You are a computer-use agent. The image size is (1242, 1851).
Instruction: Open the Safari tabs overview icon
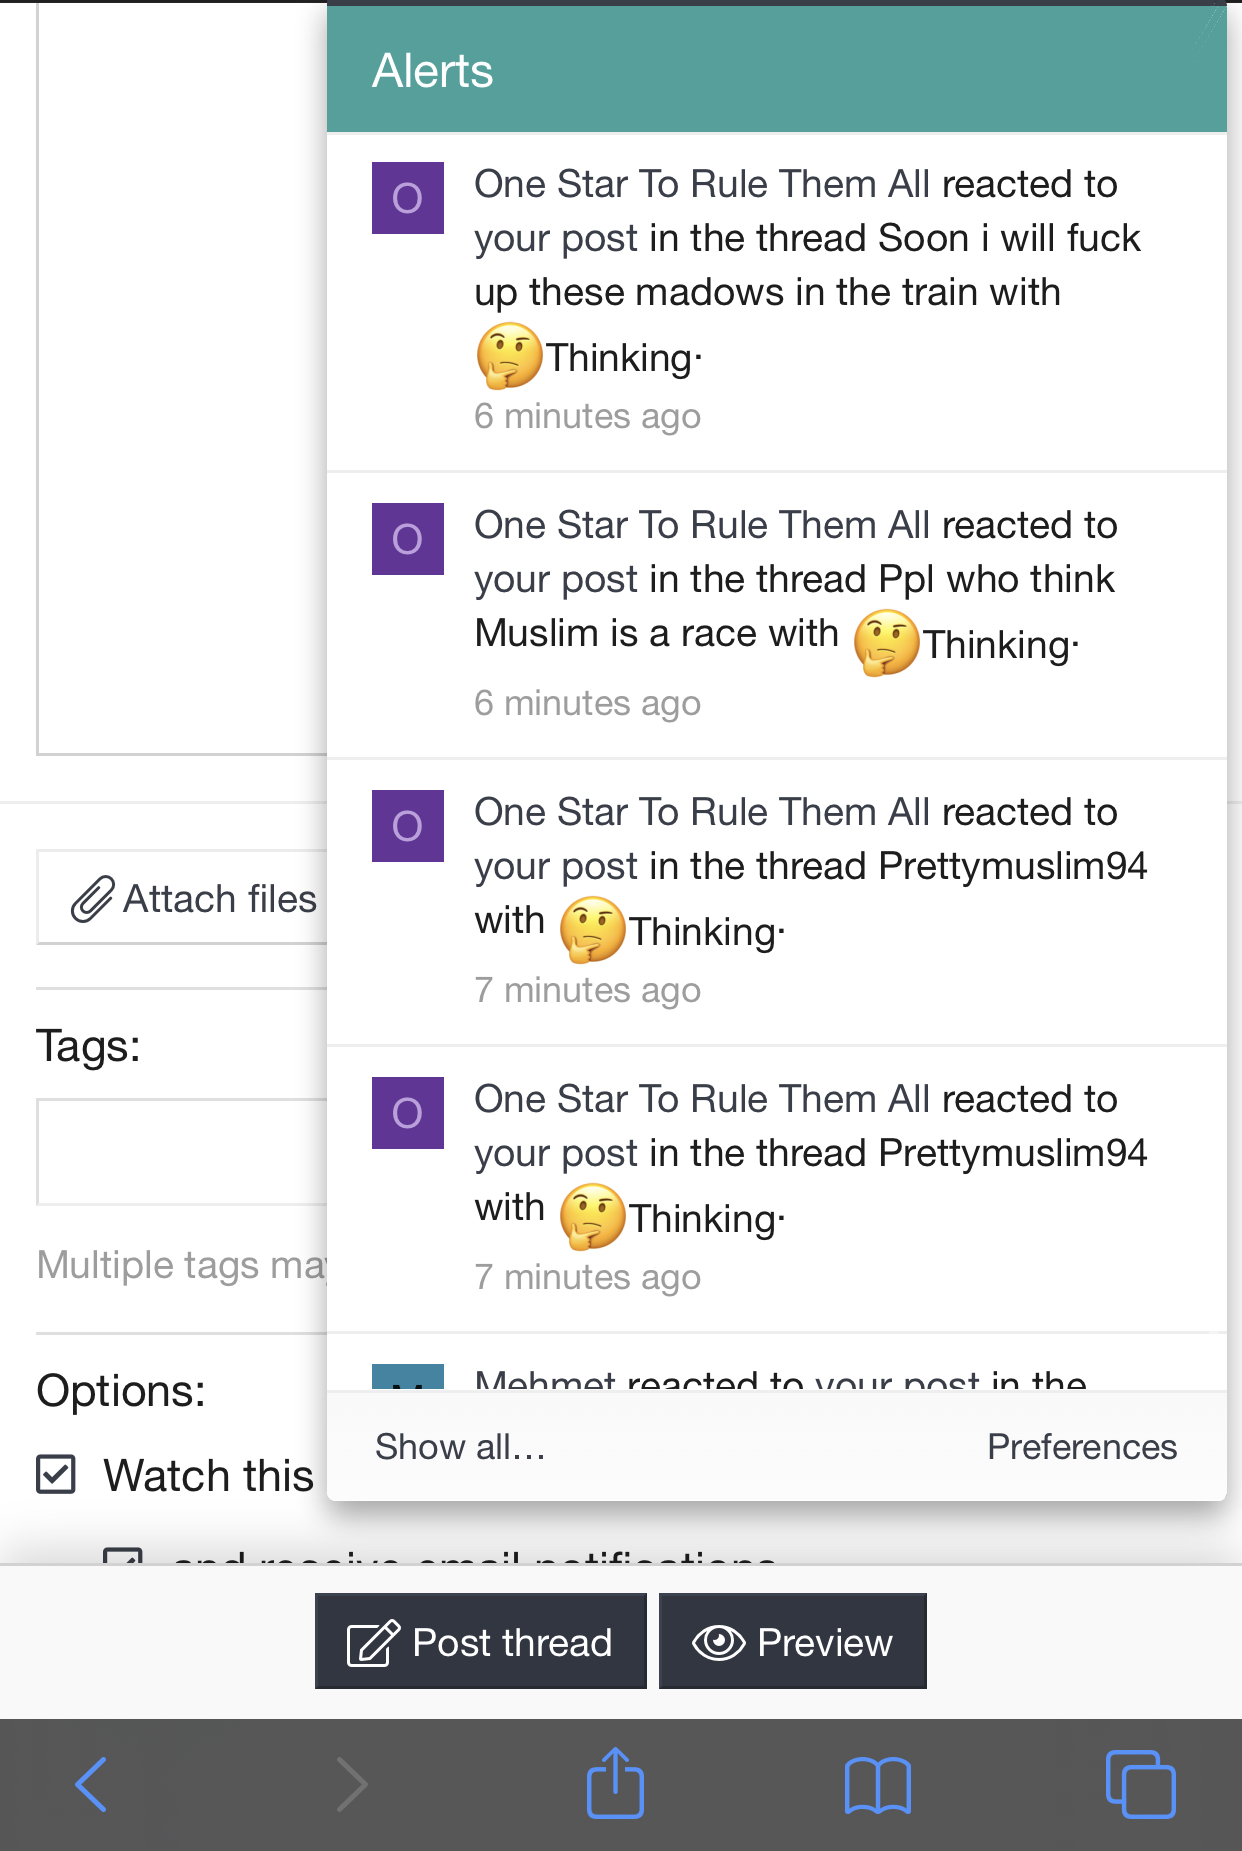(1140, 1783)
